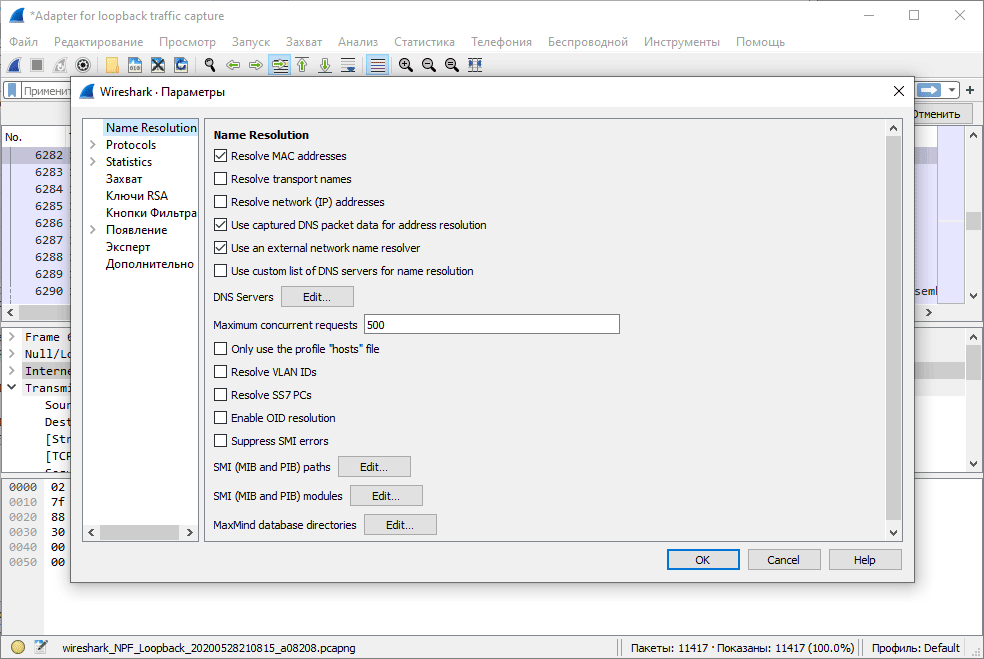Zoom in the main window text

pos(406,65)
